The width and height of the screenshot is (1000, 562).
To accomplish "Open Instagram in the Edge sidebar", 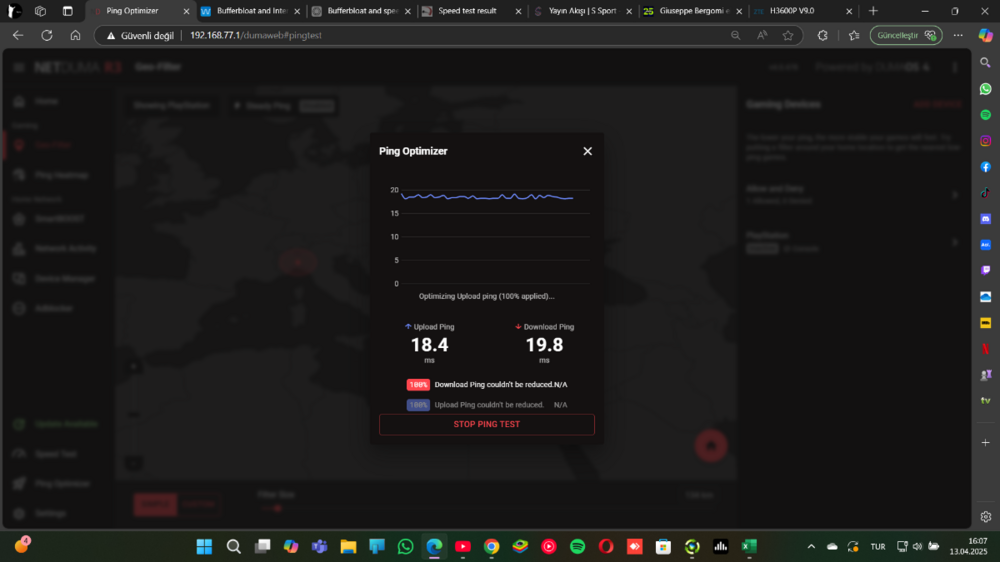I will coord(985,141).
